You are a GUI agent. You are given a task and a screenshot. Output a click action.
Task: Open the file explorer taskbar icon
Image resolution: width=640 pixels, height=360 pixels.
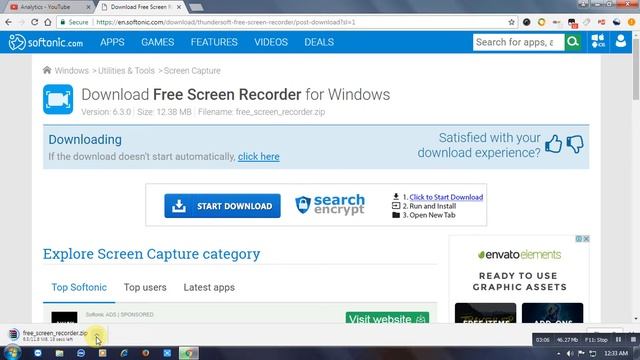(x=59, y=353)
